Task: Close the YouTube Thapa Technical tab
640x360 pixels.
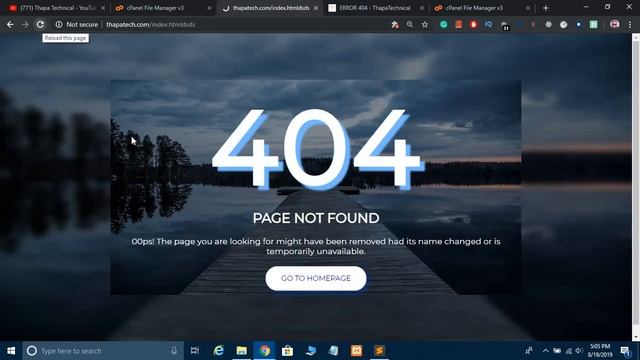Action: (x=103, y=8)
